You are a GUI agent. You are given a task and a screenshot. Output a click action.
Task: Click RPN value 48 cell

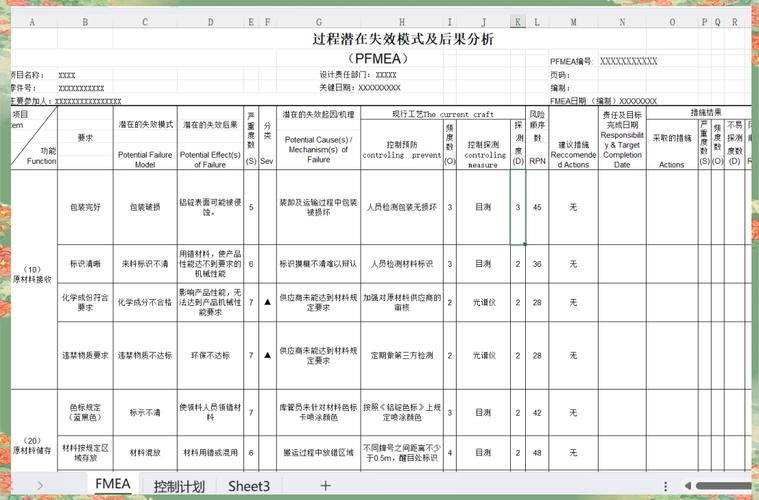pyautogui.click(x=537, y=453)
